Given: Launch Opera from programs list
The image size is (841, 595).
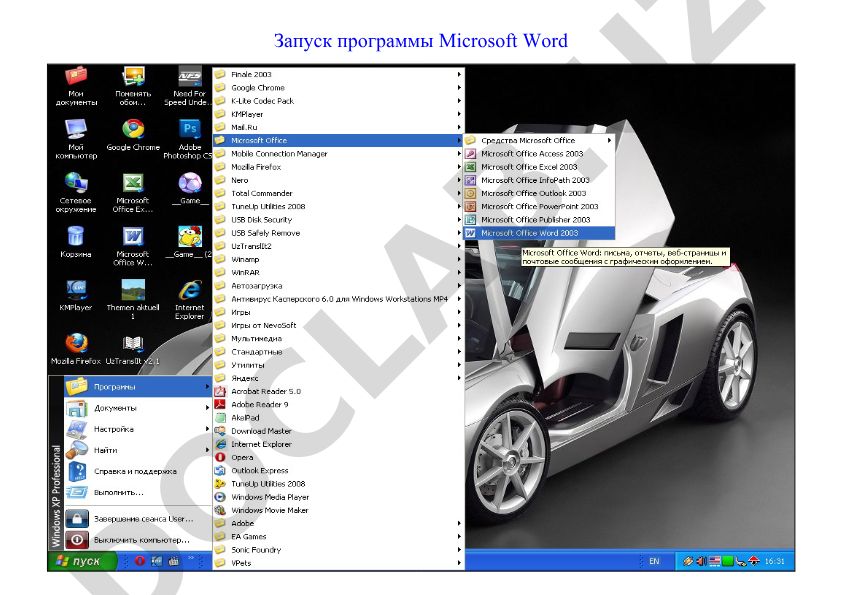Looking at the screenshot, I should tap(338, 458).
